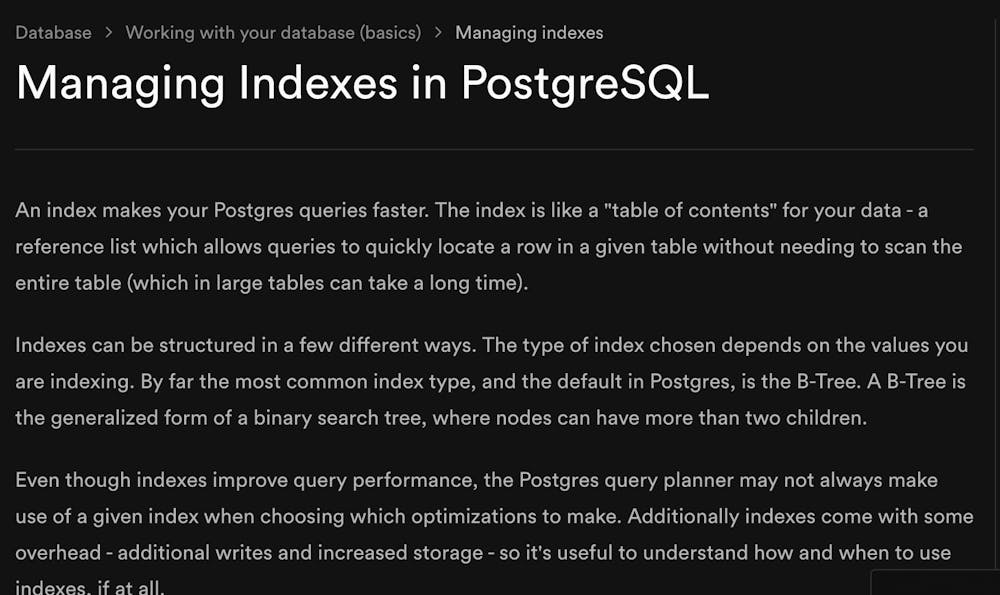Click the paragraph starting 'An index makes'
The width and height of the screenshot is (1000, 595).
click(x=489, y=246)
